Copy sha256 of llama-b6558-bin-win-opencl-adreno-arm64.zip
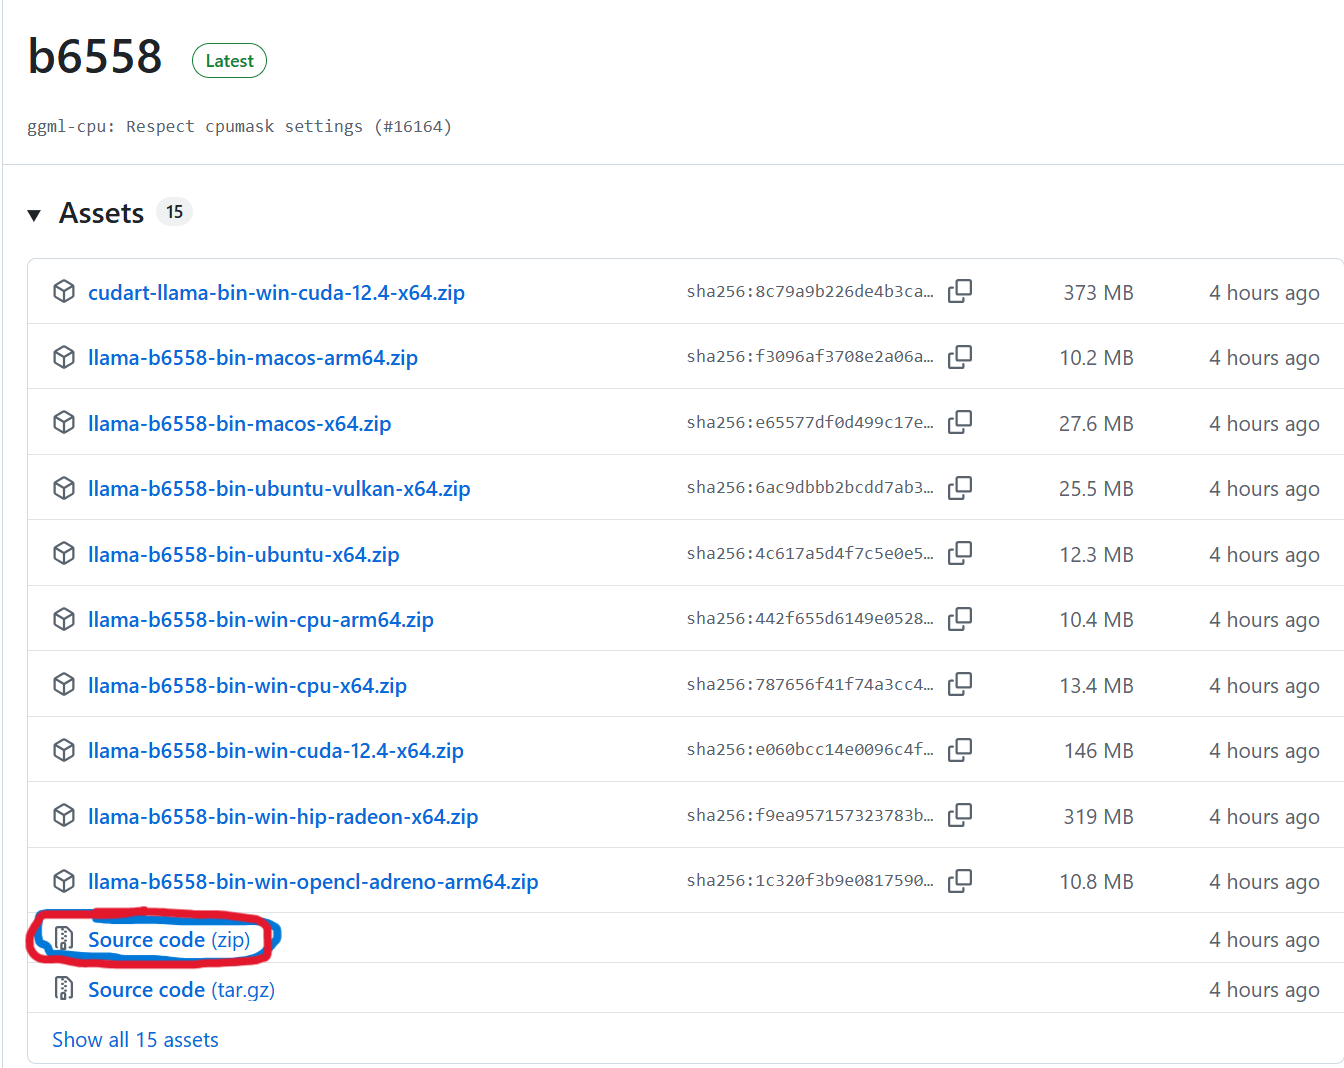The width and height of the screenshot is (1344, 1068). [960, 881]
